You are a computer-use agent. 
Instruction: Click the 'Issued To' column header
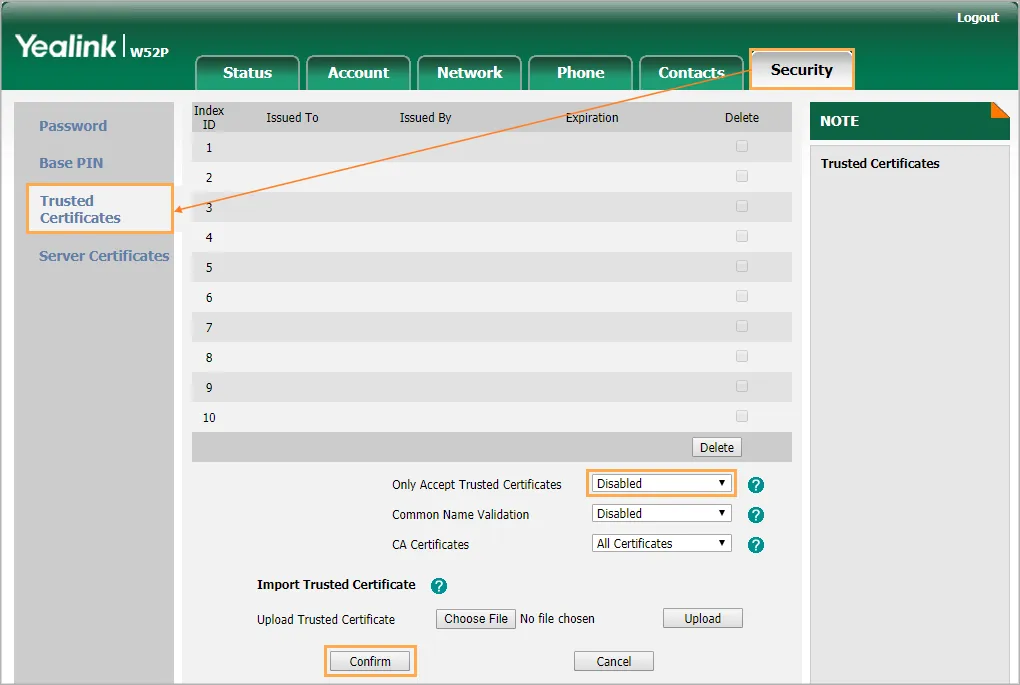point(292,118)
